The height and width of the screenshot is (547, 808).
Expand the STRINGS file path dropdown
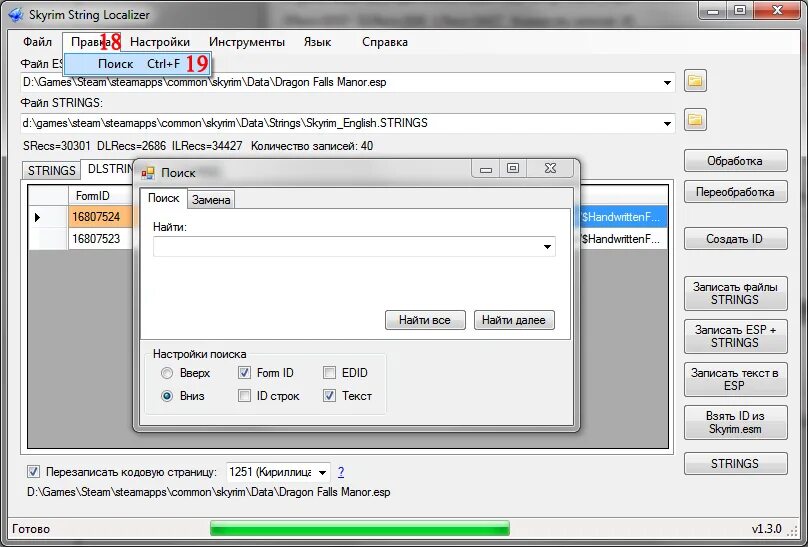(667, 124)
